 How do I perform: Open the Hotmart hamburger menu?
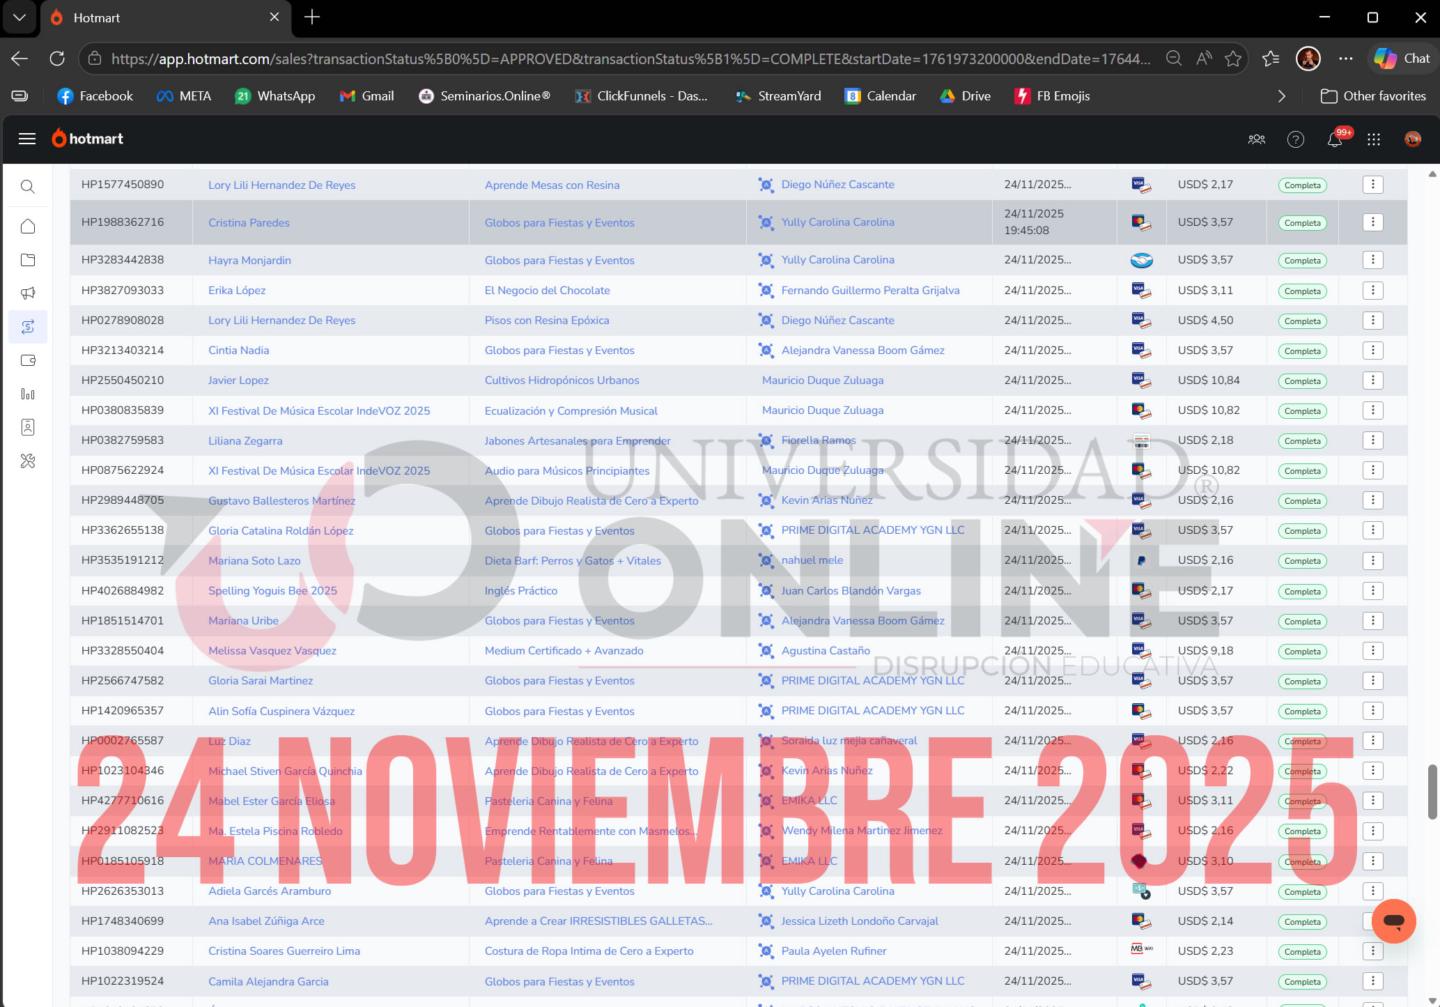(x=27, y=139)
